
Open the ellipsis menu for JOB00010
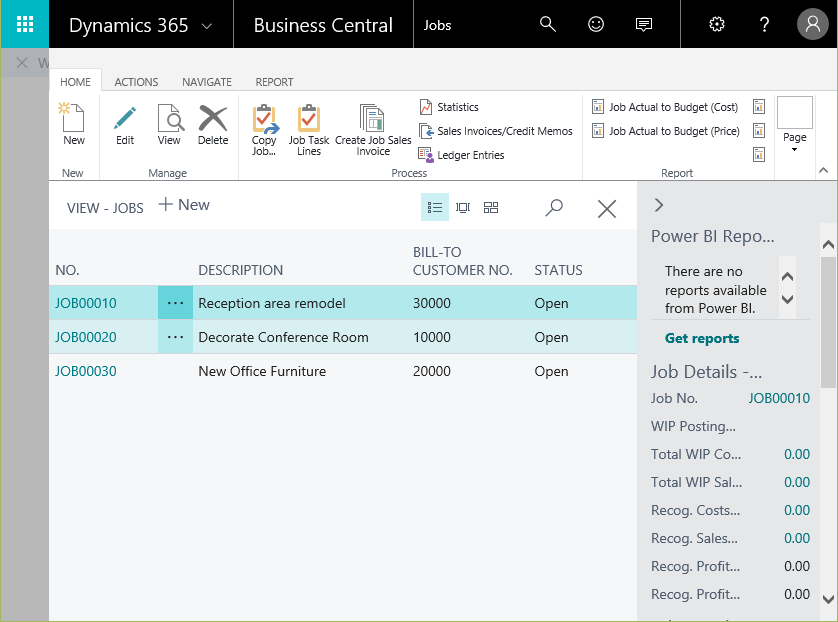(x=175, y=303)
